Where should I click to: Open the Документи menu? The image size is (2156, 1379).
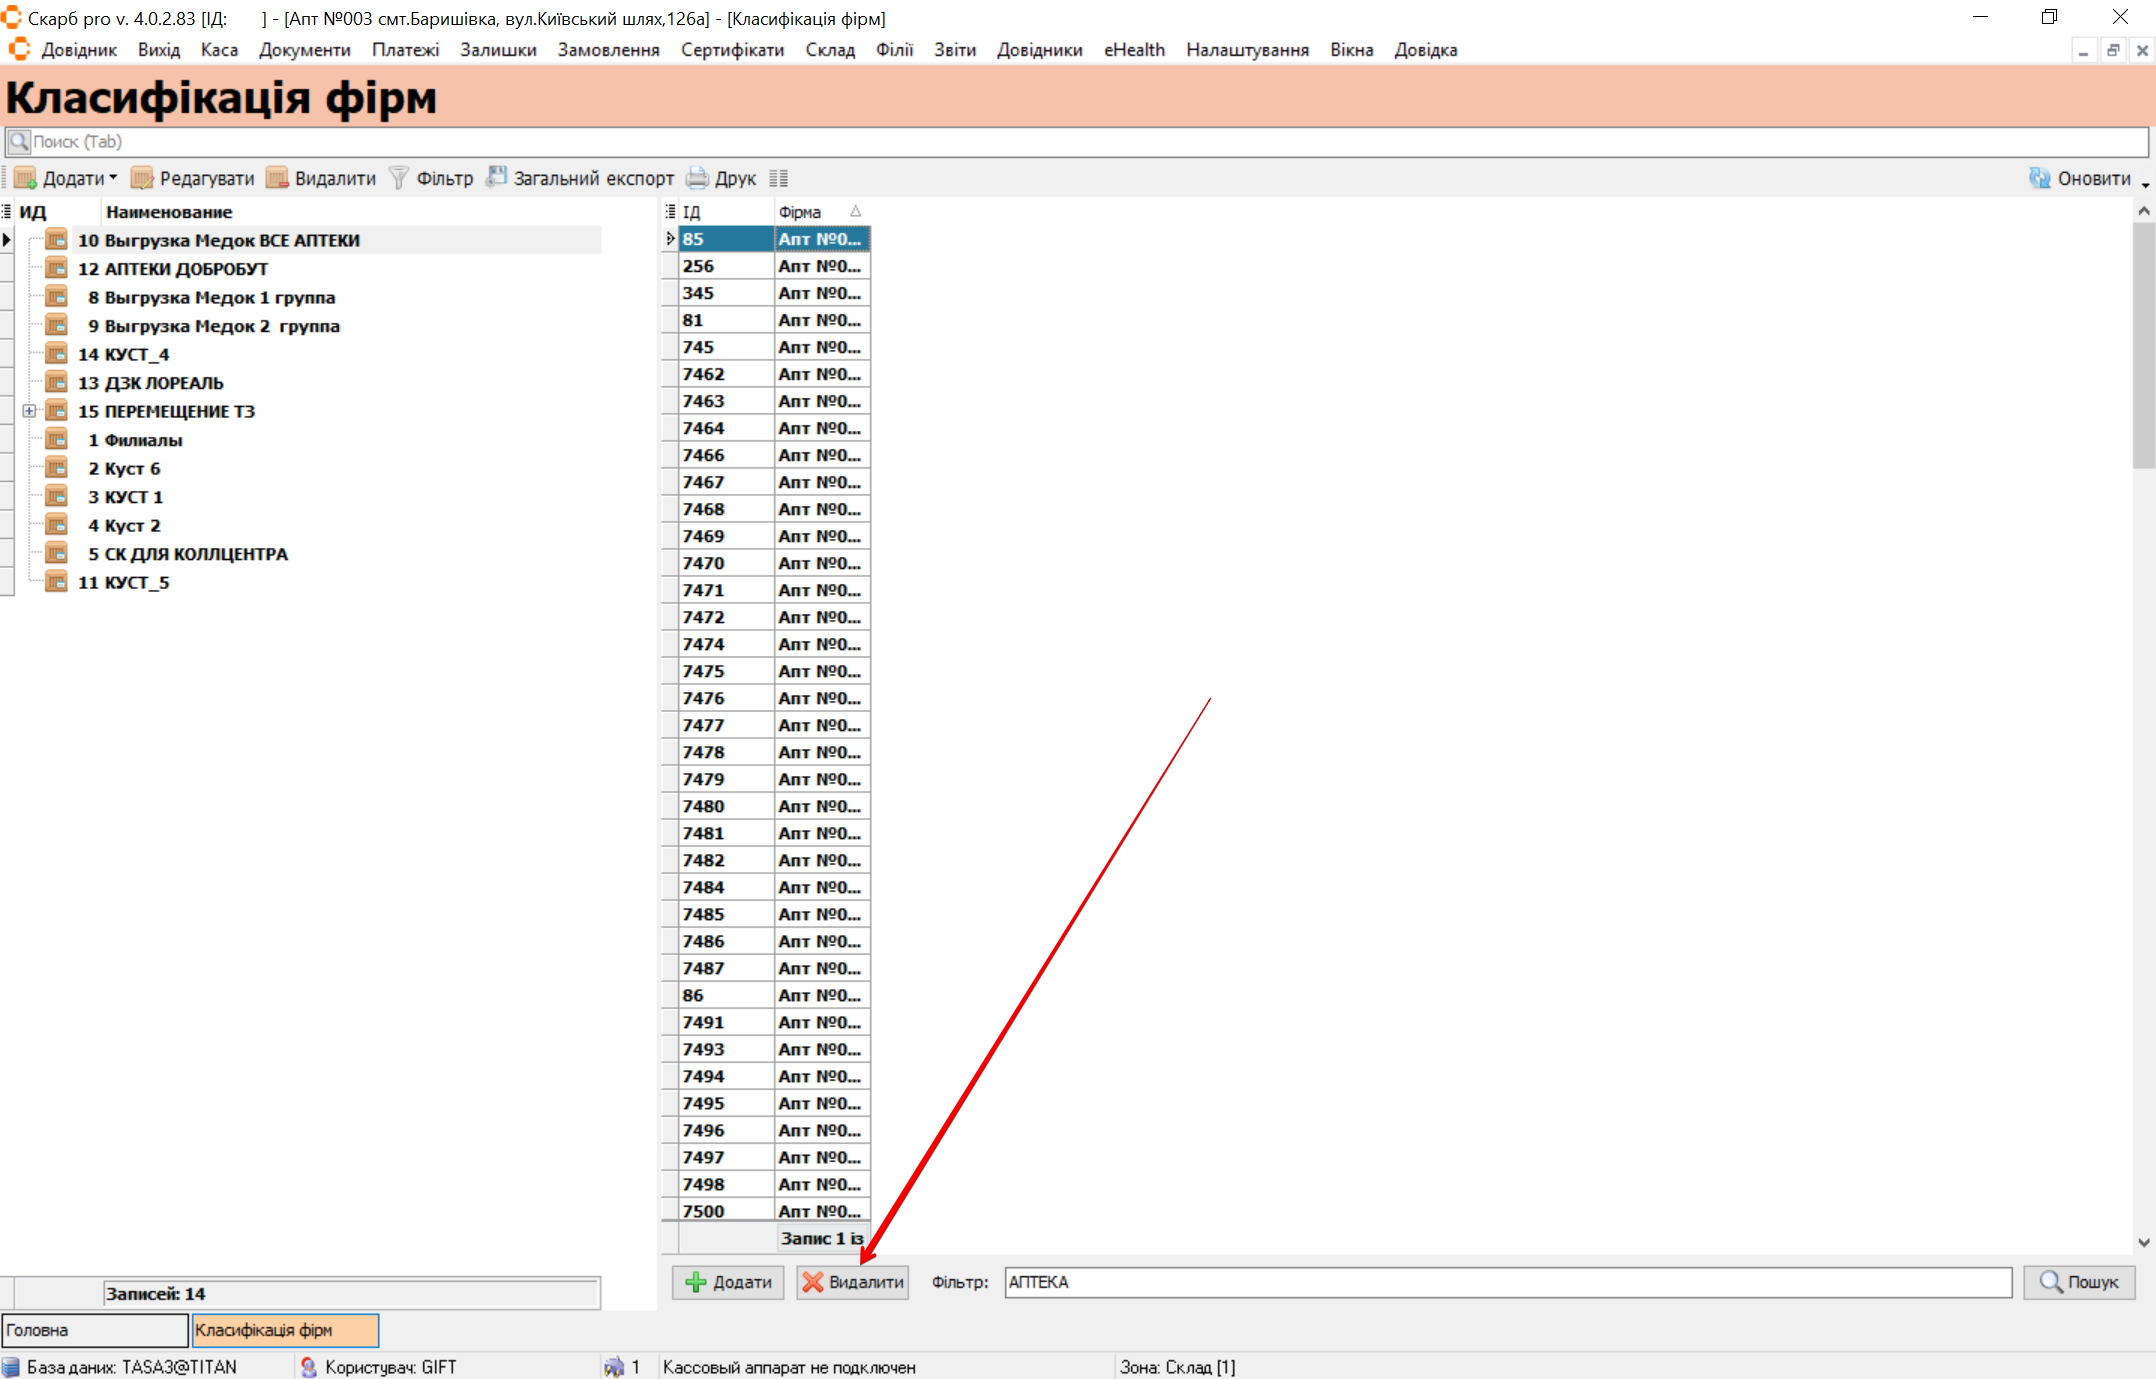[304, 50]
